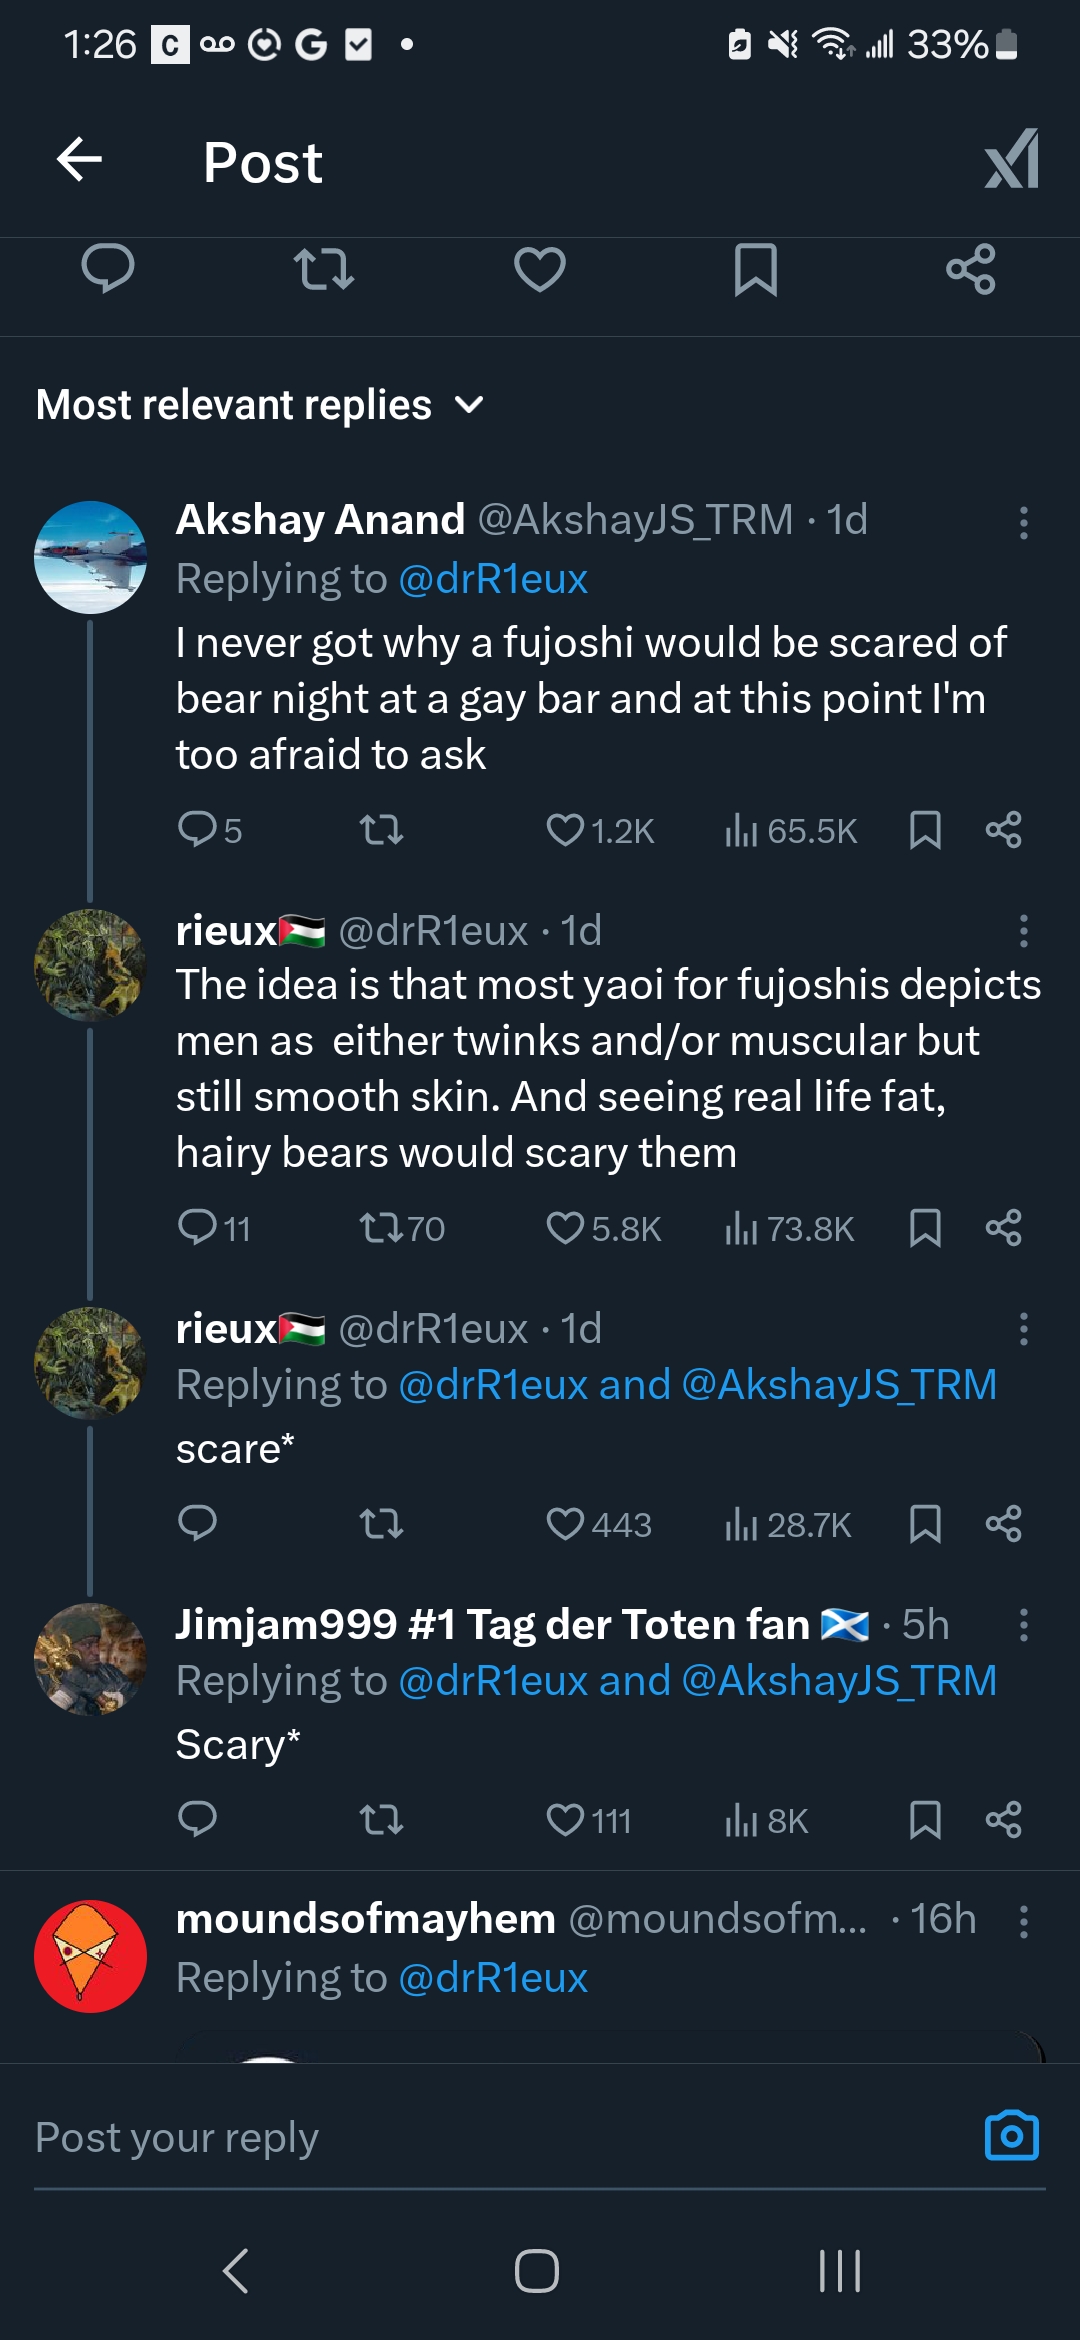Screen dimensions: 1080x2340
Task: View analytics on rieux's yaoi explanation tweet
Action: coord(790,1228)
